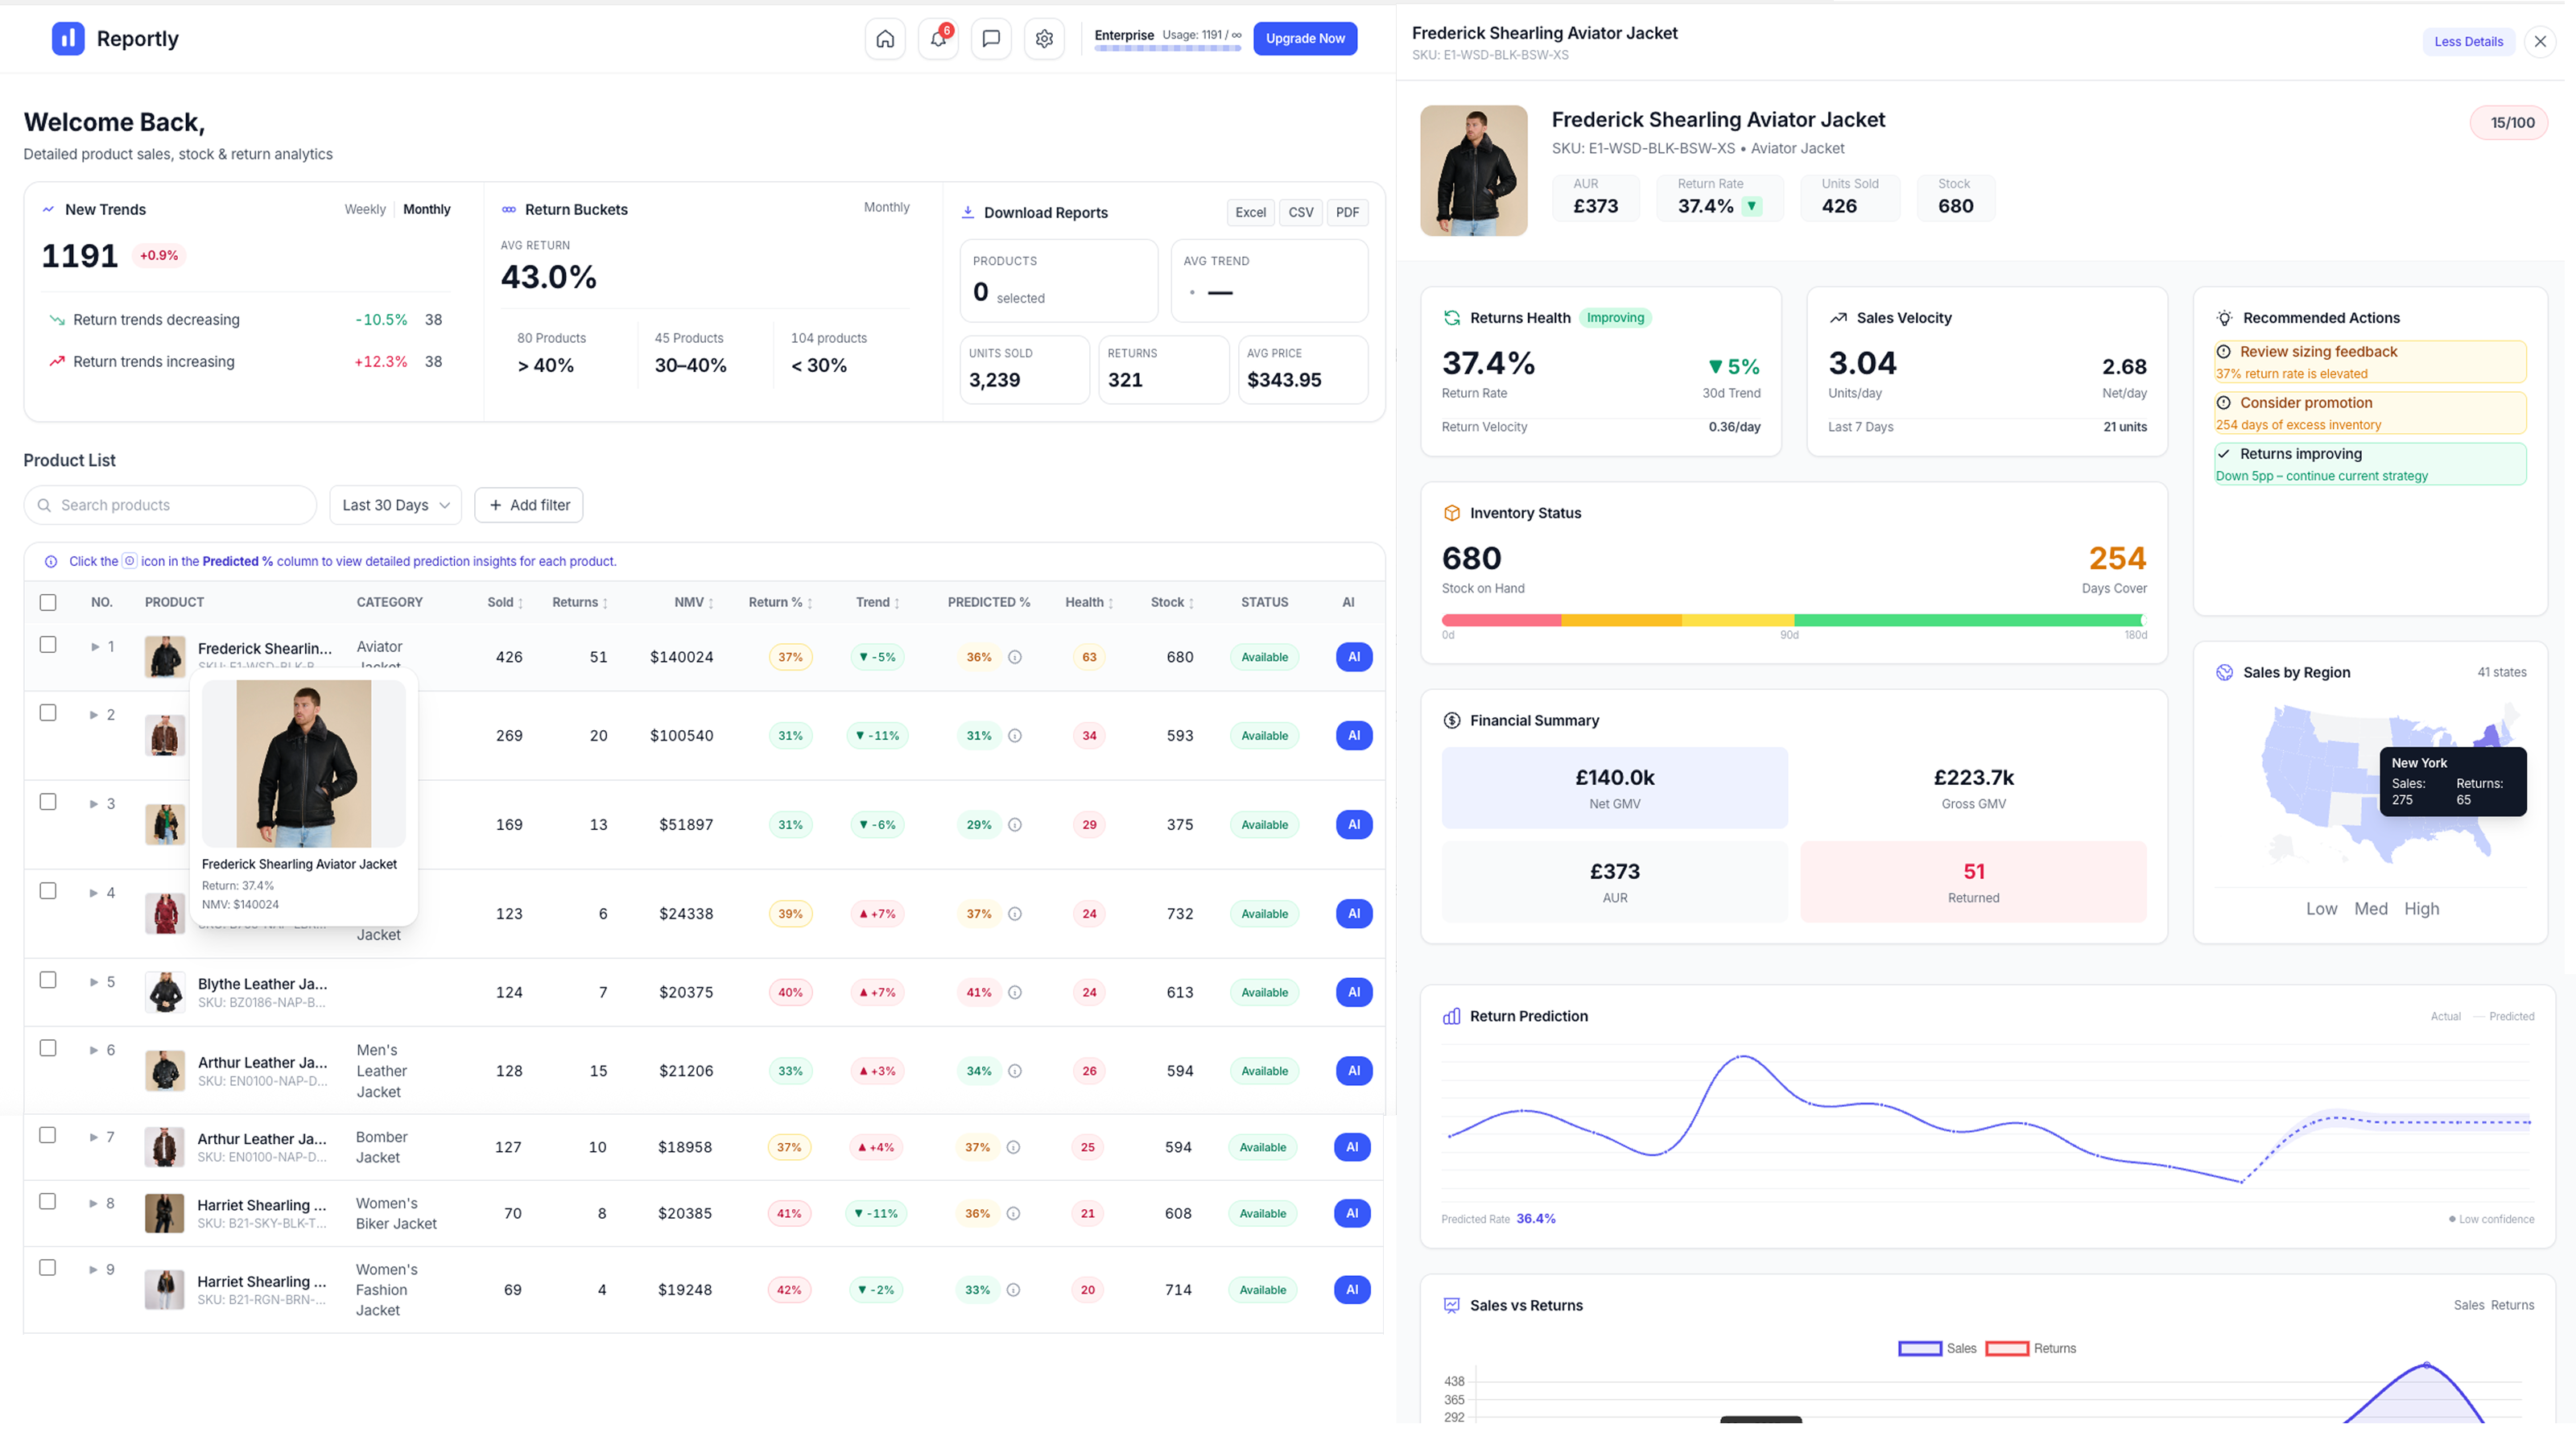2576x1449 pixels.
Task: Tick the select-all checkbox in table header
Action: [x=48, y=602]
